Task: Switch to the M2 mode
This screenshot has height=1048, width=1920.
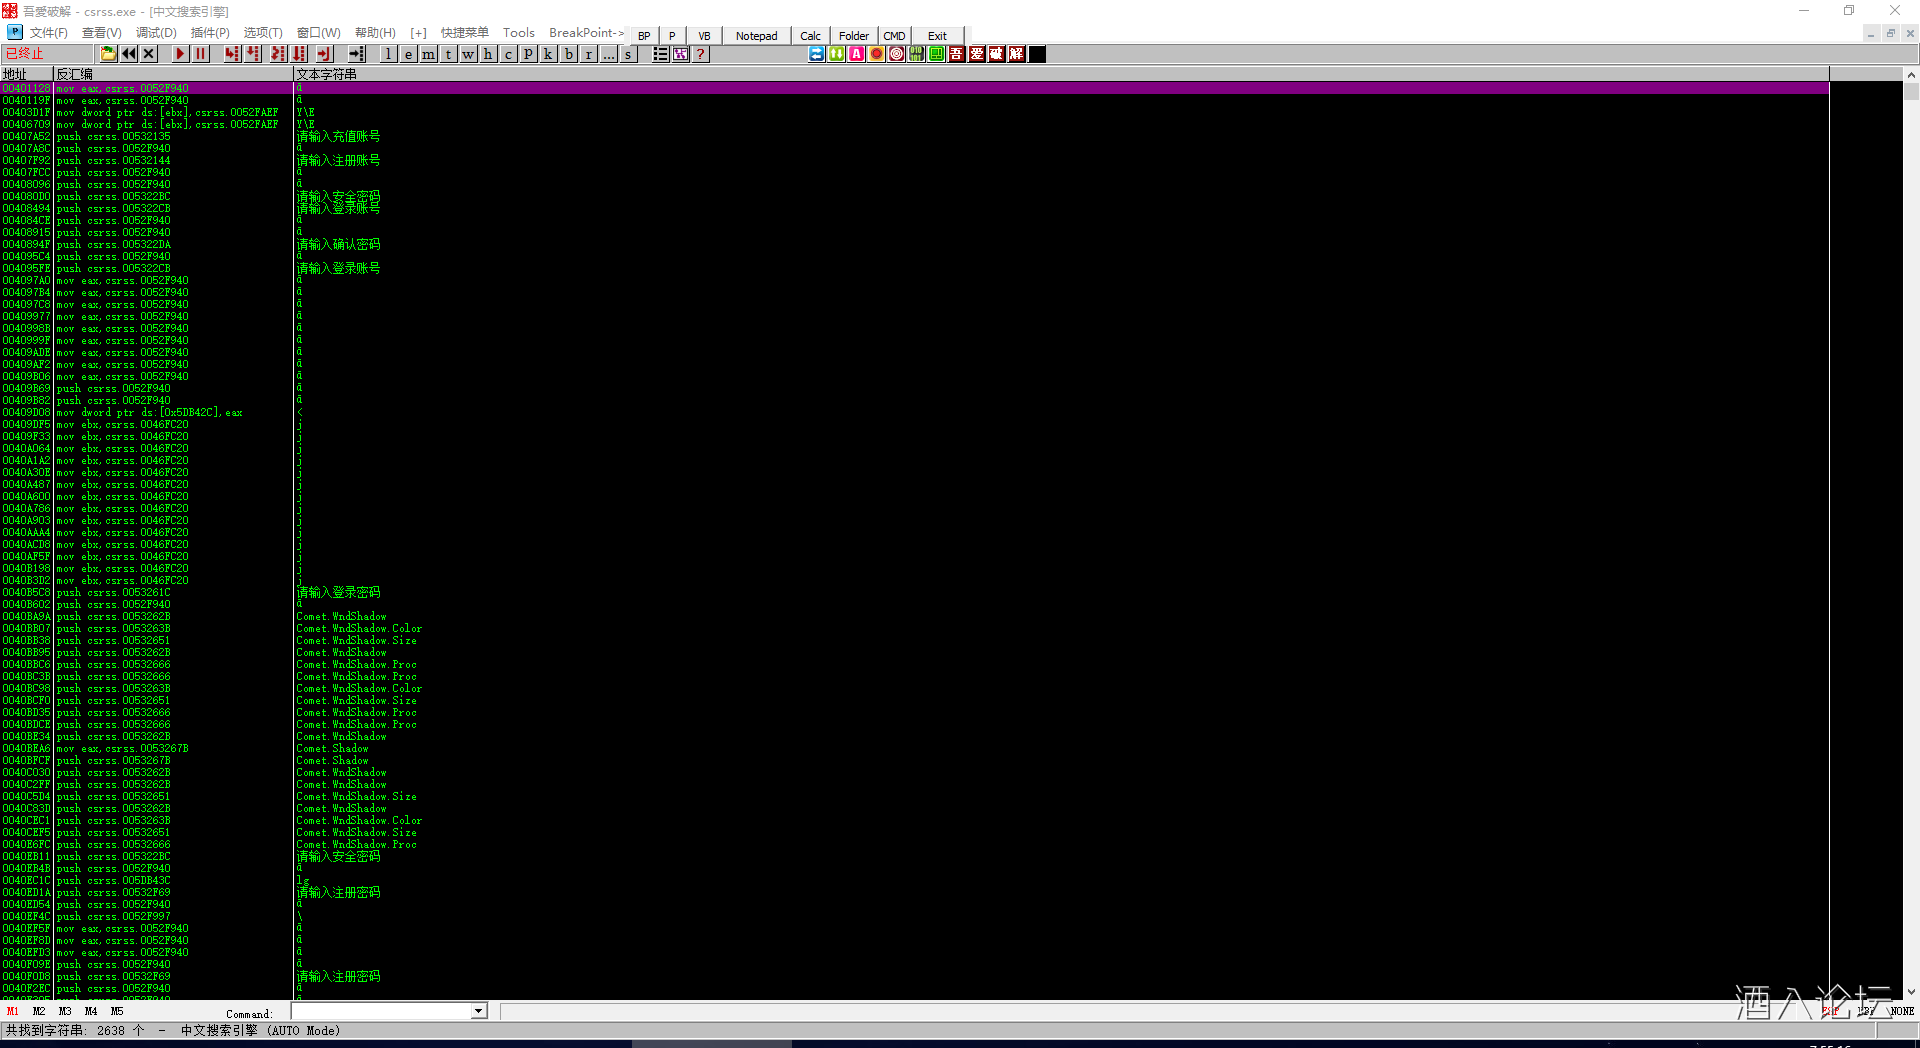Action: 39,1011
